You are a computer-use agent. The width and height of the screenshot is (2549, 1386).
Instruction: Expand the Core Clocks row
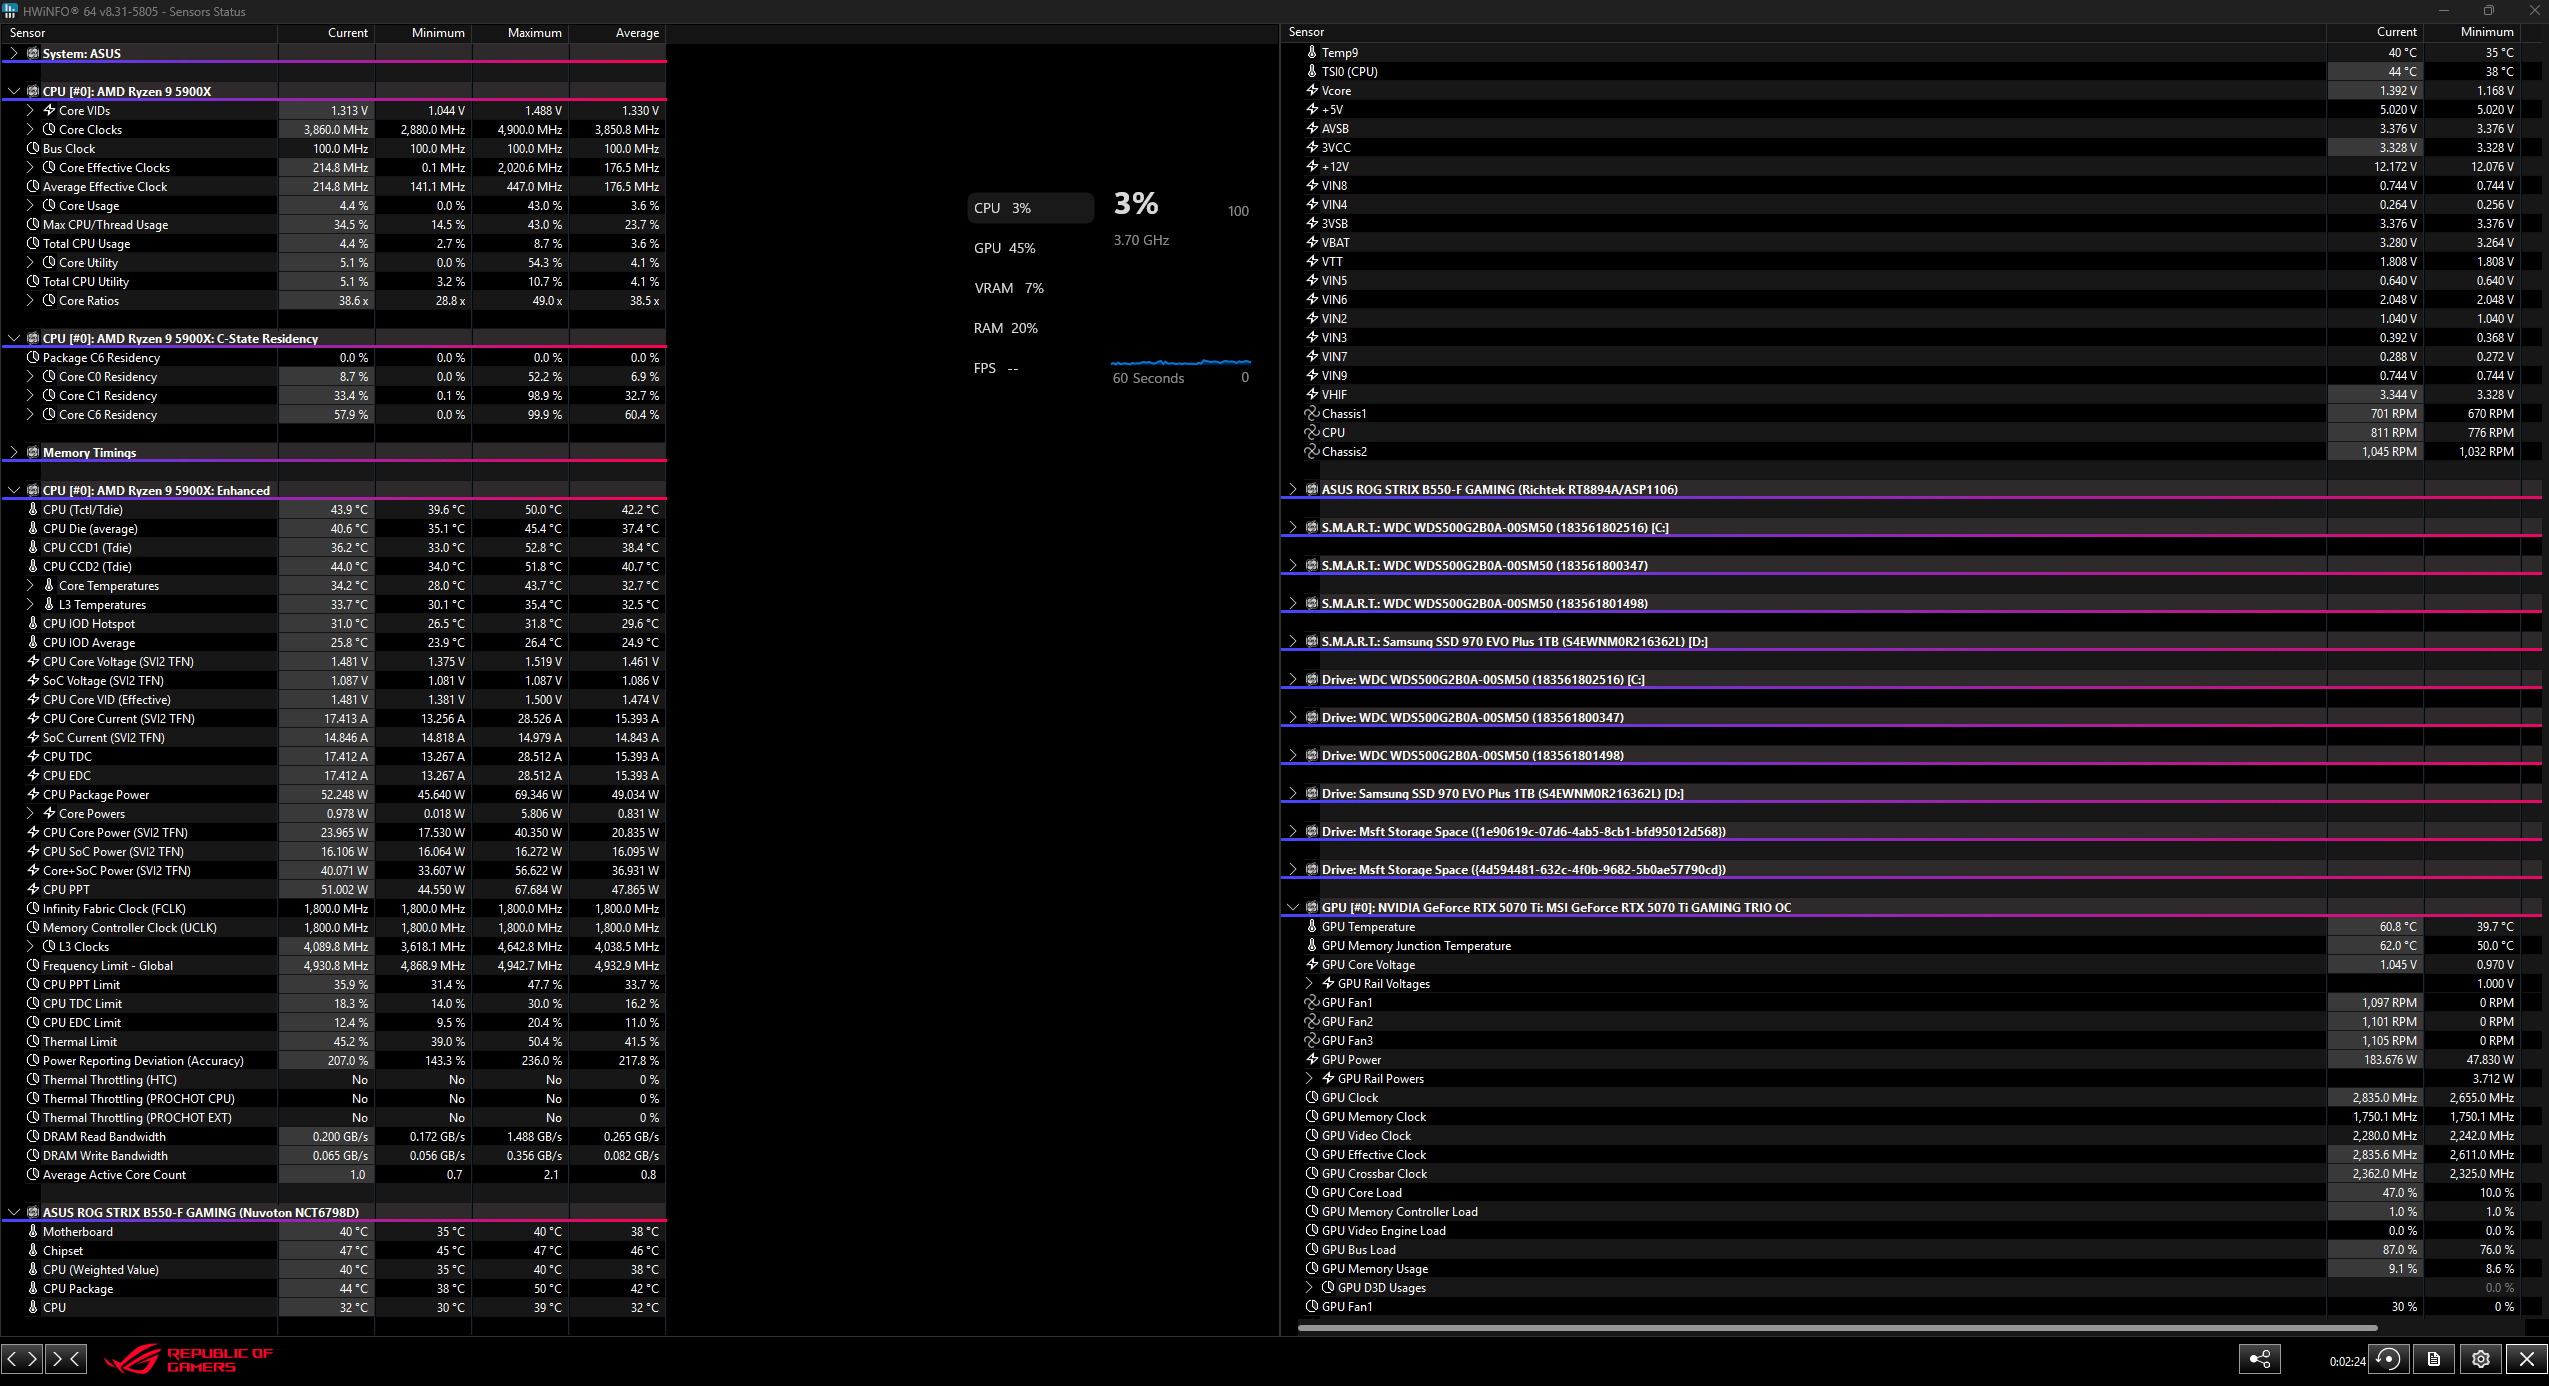pyautogui.click(x=30, y=129)
